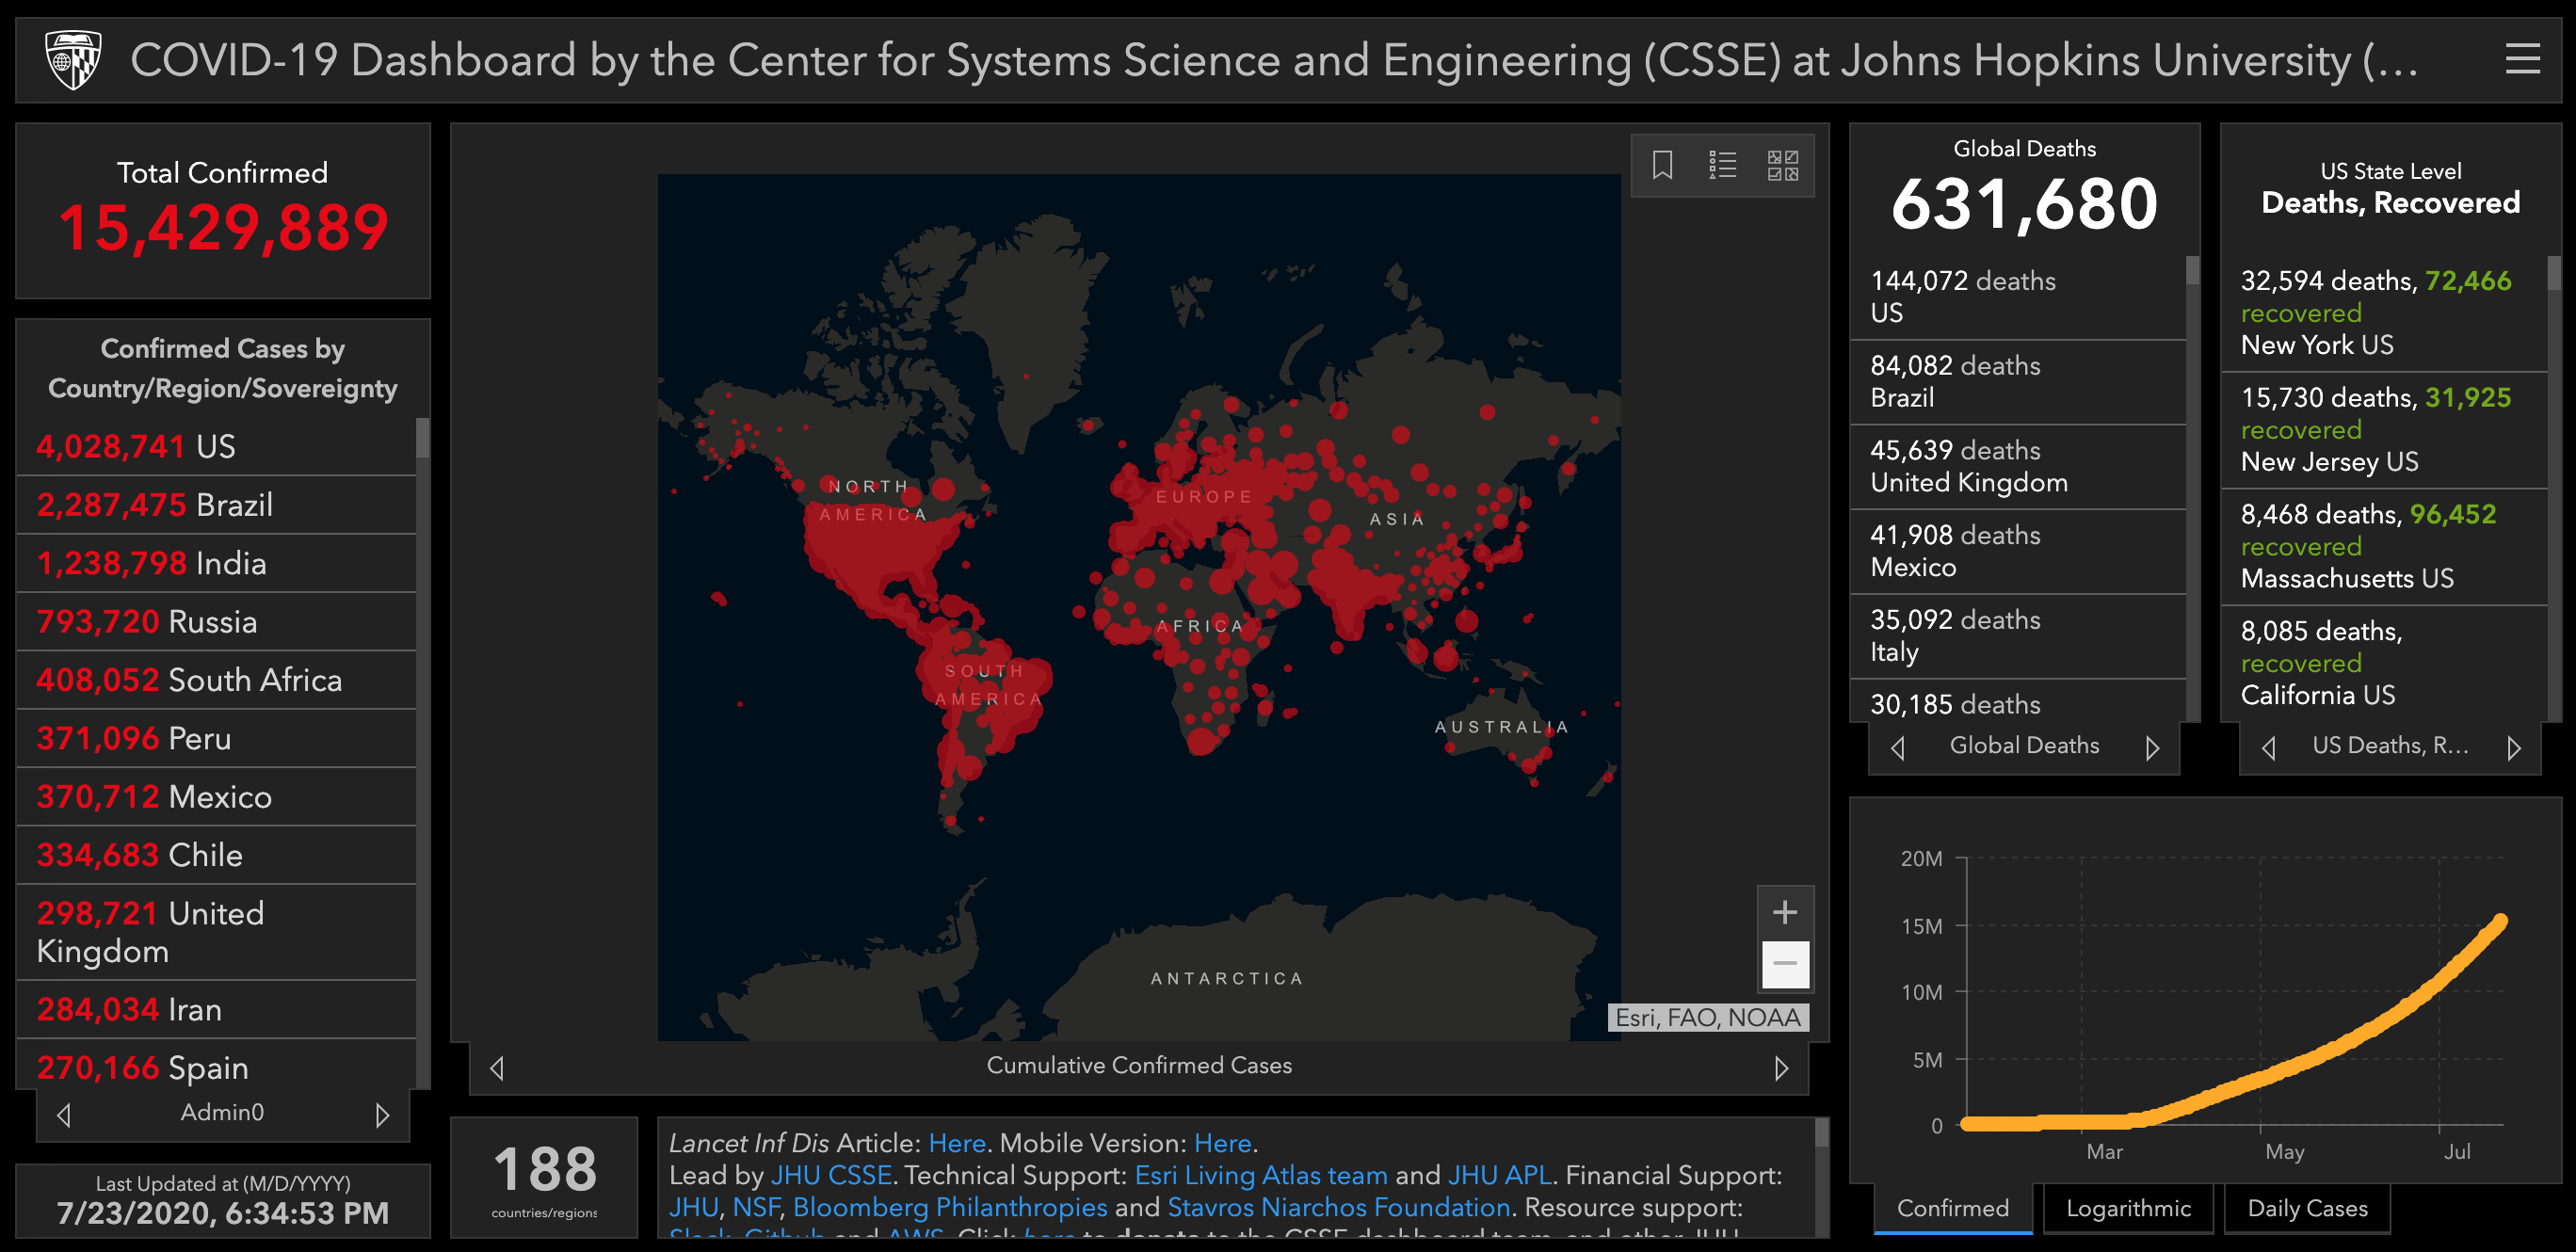2576x1252 pixels.
Task: Click the California US state entry
Action: pyautogui.click(x=2384, y=663)
